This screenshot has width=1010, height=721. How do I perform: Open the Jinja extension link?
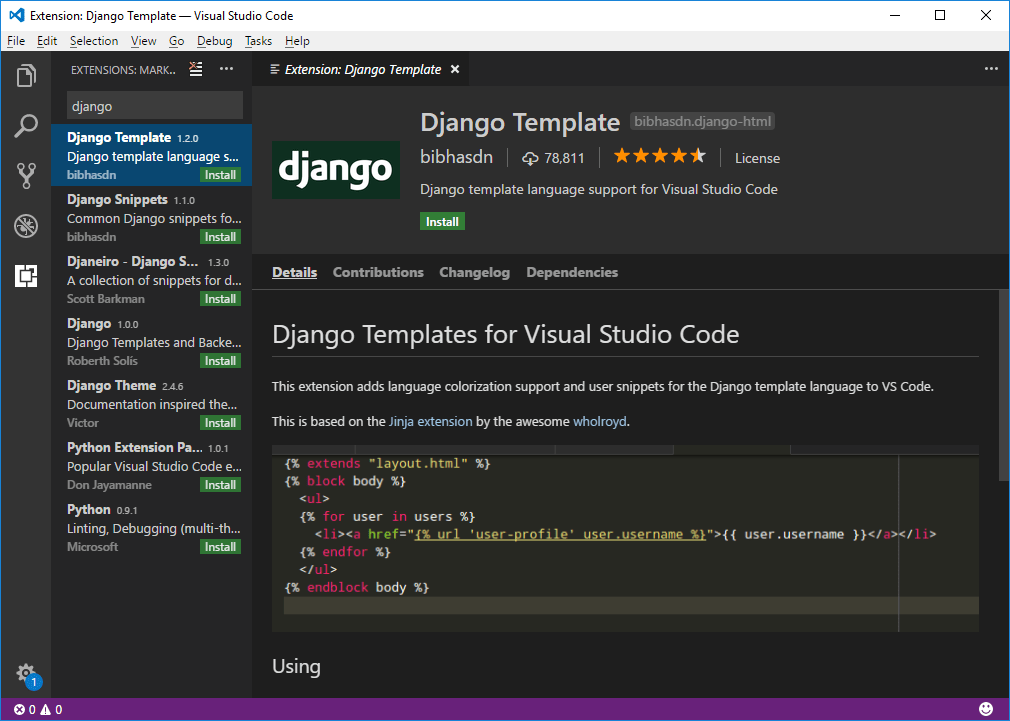[x=430, y=421]
